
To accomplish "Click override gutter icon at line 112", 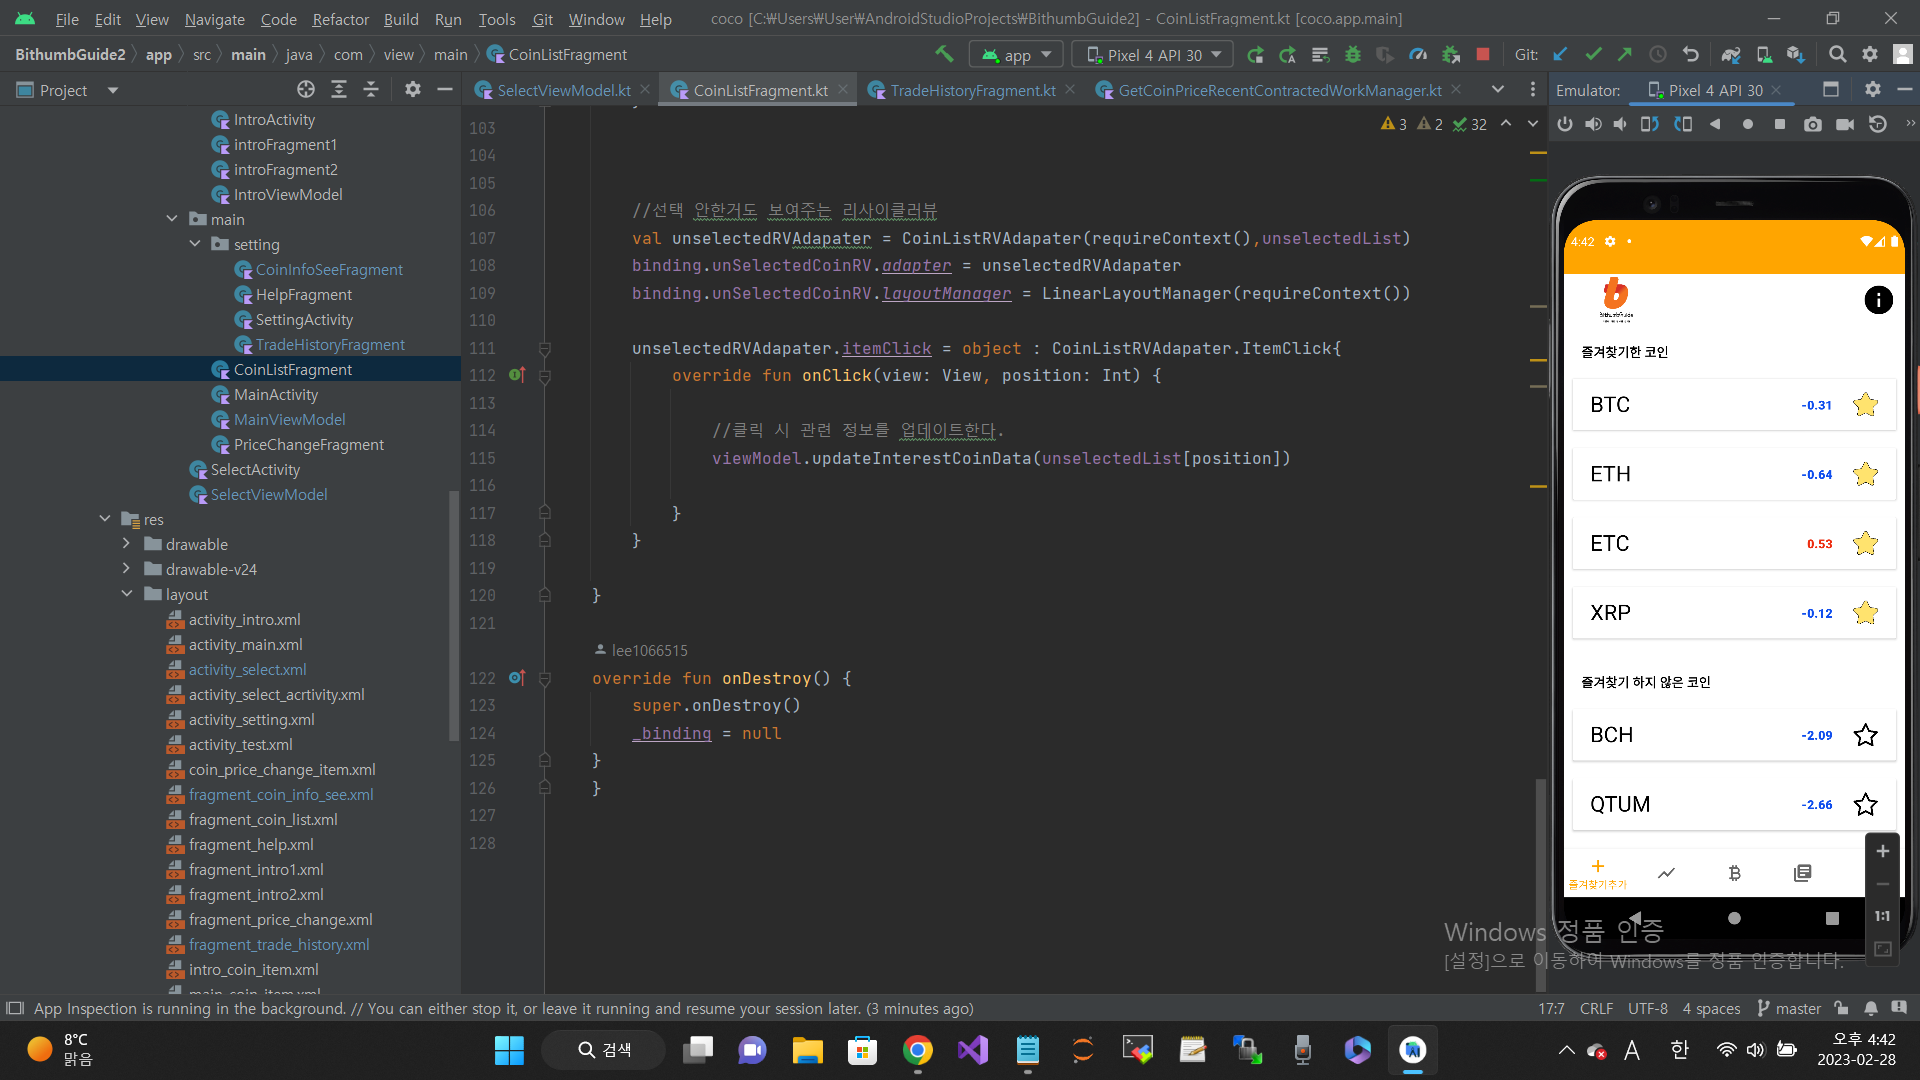I will click(x=517, y=375).
